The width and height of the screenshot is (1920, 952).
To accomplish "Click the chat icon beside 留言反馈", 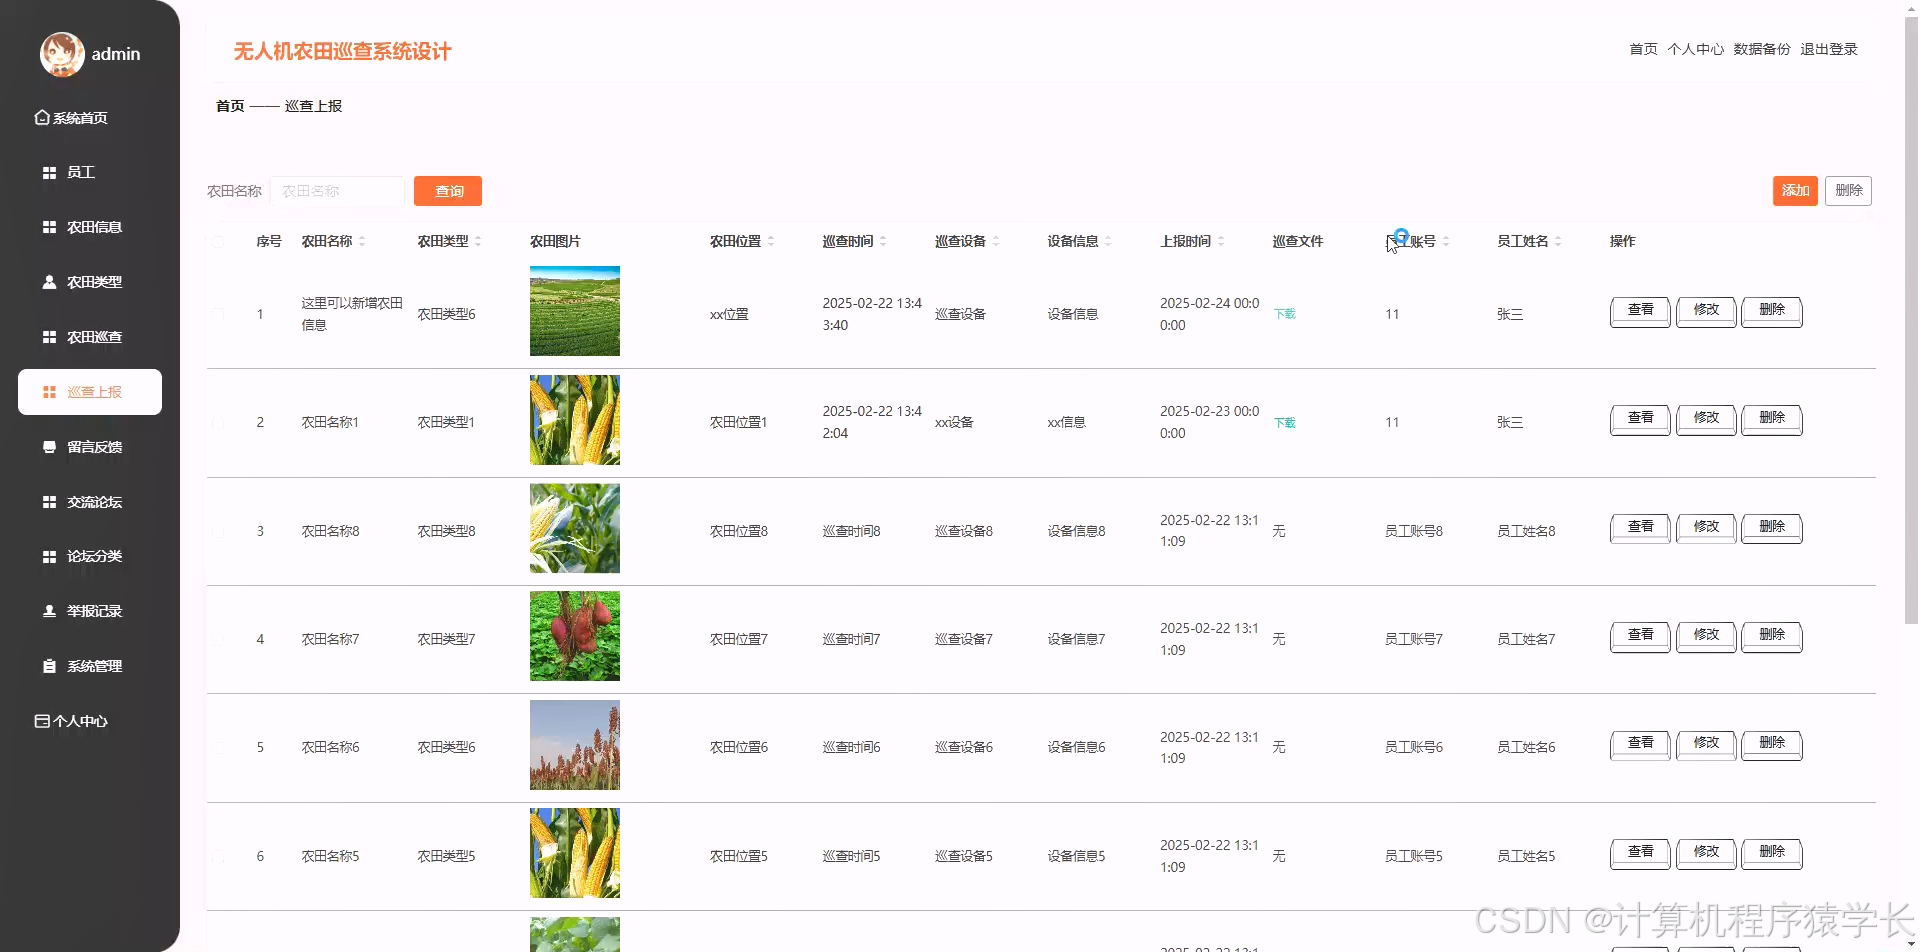I will coord(49,447).
